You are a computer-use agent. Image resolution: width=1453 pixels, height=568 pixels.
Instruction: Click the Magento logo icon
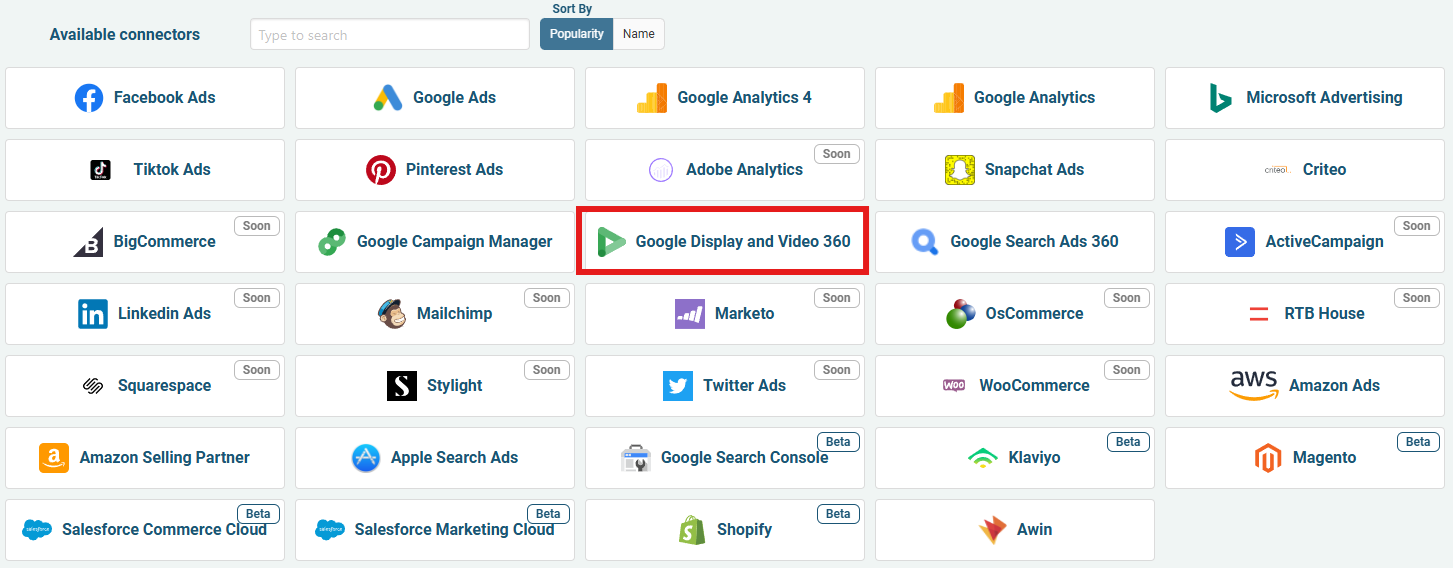point(1268,458)
